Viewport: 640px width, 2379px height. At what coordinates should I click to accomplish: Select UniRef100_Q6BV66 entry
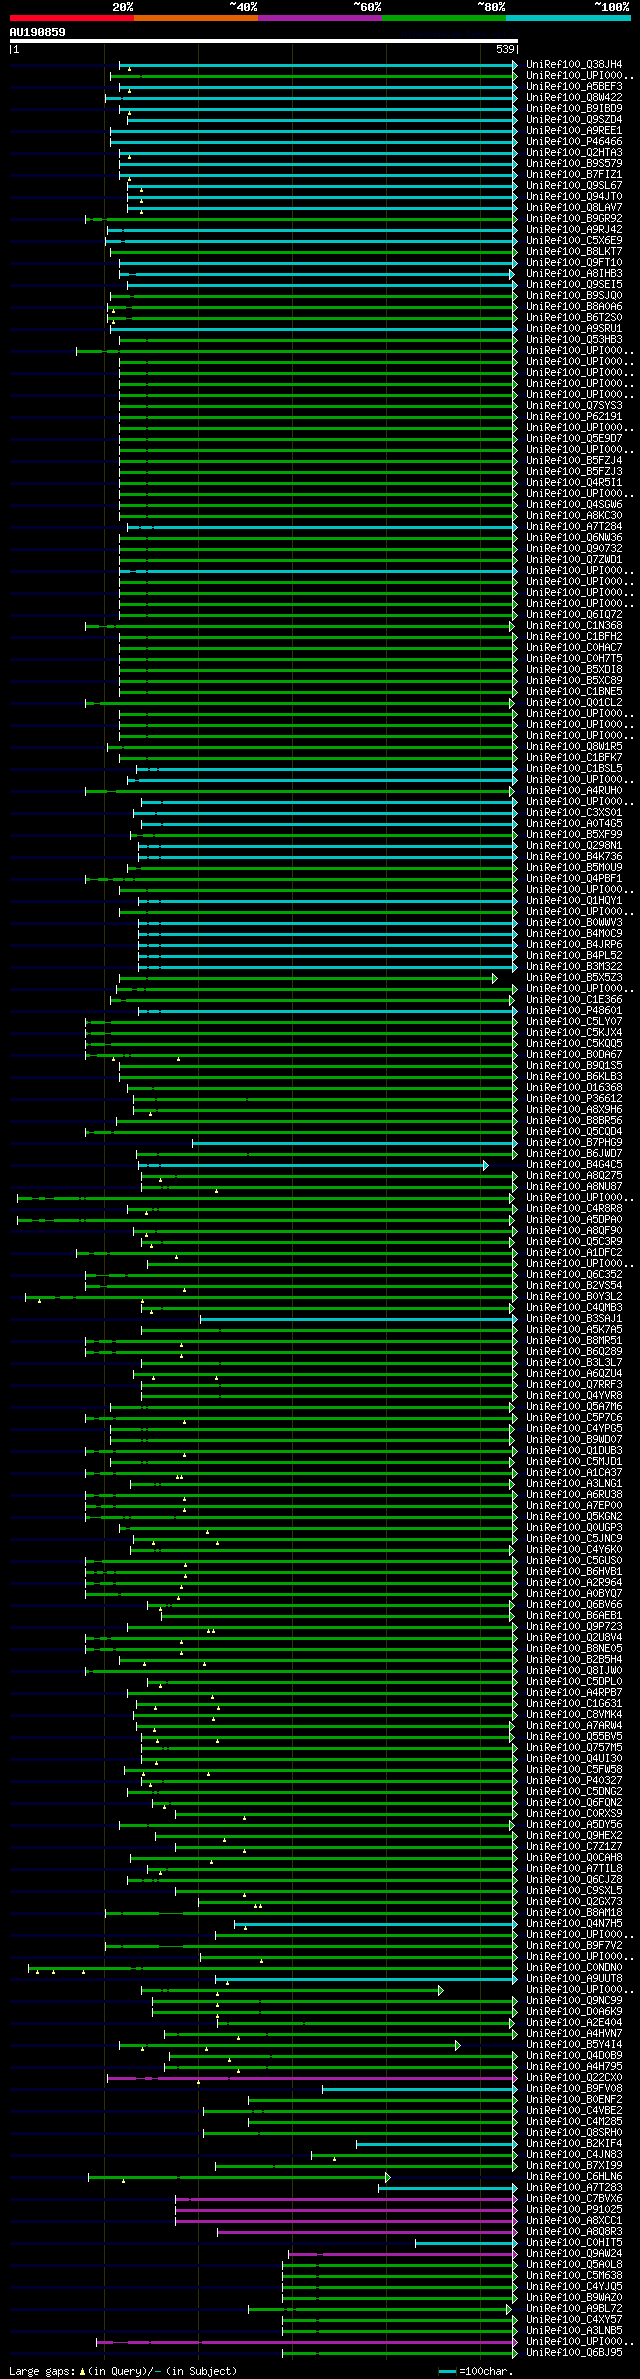pyautogui.click(x=574, y=1605)
